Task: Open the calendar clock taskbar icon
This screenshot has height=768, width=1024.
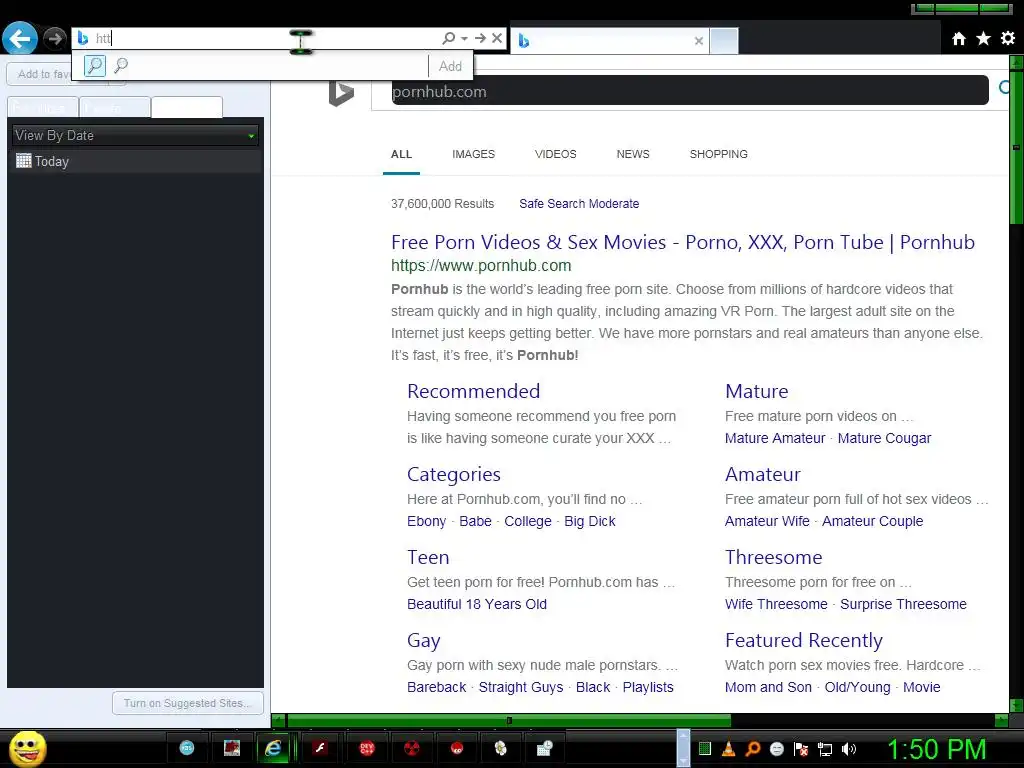Action: (545, 748)
